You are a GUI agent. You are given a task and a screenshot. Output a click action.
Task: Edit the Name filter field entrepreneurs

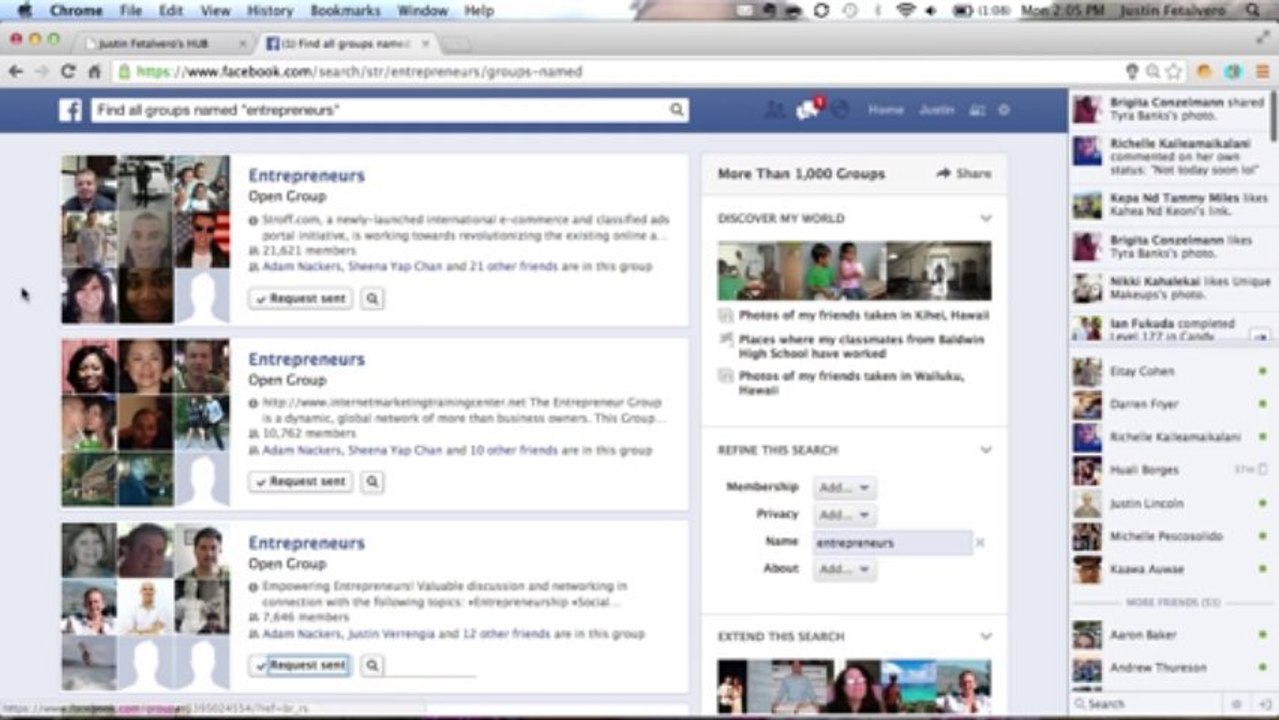pos(892,543)
